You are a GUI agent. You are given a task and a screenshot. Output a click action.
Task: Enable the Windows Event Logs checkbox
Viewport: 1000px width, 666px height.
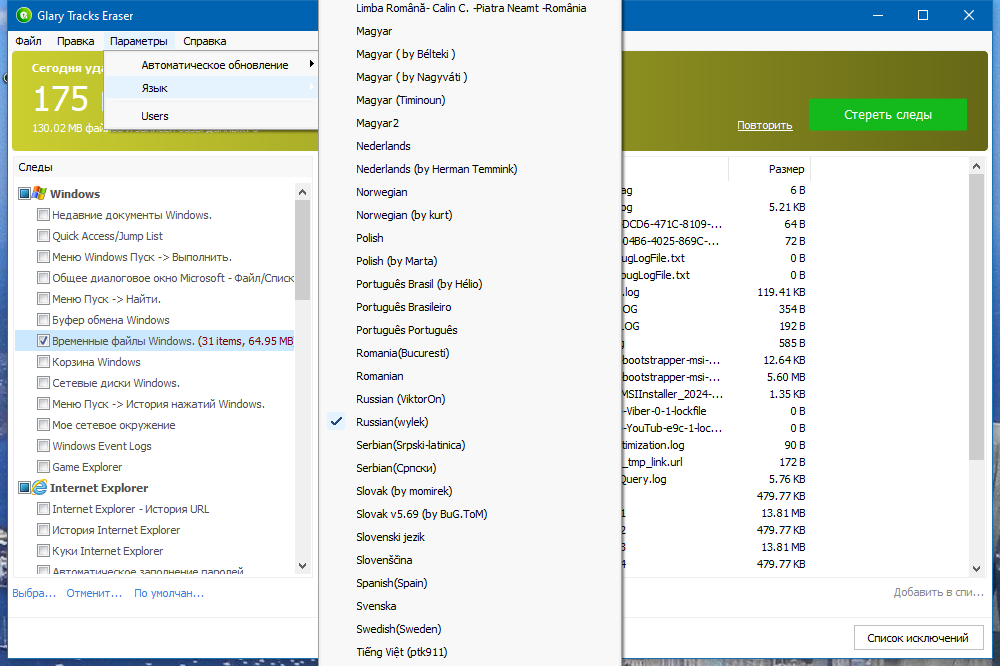point(43,446)
